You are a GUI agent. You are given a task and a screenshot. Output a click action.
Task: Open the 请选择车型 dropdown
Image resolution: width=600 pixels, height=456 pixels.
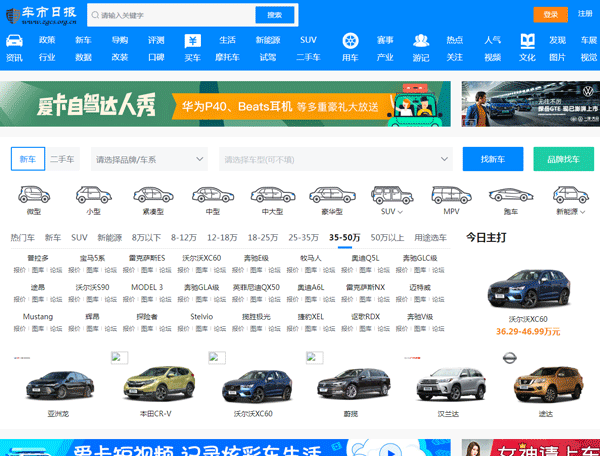[336, 159]
